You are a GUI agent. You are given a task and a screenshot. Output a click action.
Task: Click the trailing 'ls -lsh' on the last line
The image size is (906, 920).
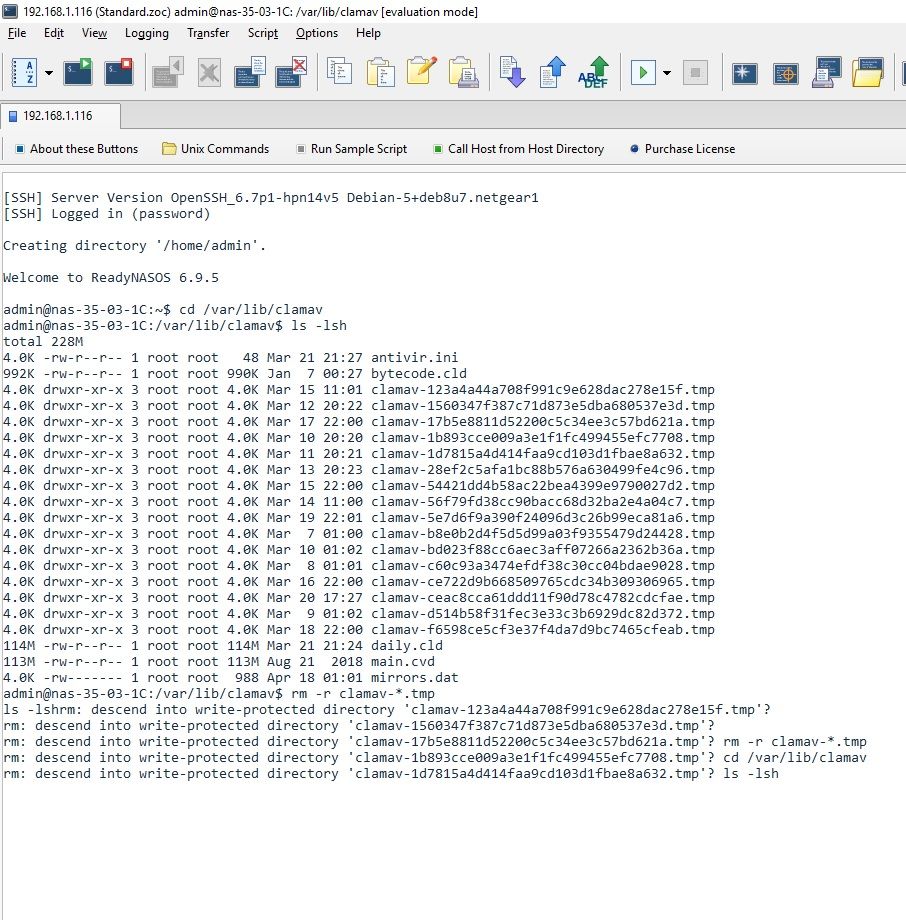[x=751, y=773]
